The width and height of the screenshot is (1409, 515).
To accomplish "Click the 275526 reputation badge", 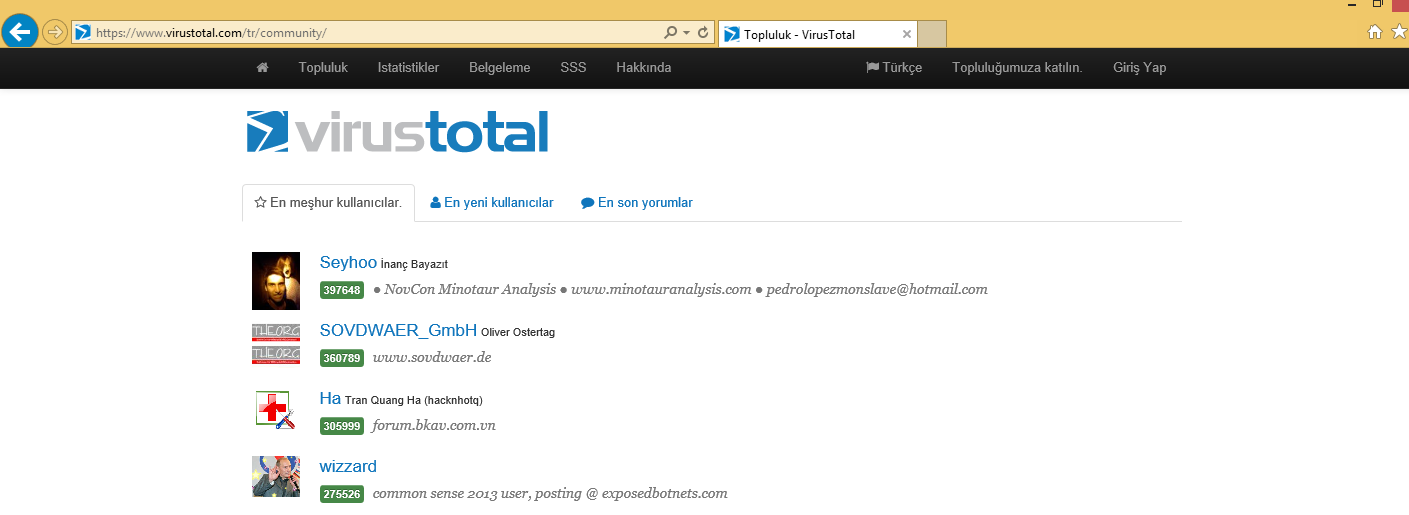I will [341, 494].
